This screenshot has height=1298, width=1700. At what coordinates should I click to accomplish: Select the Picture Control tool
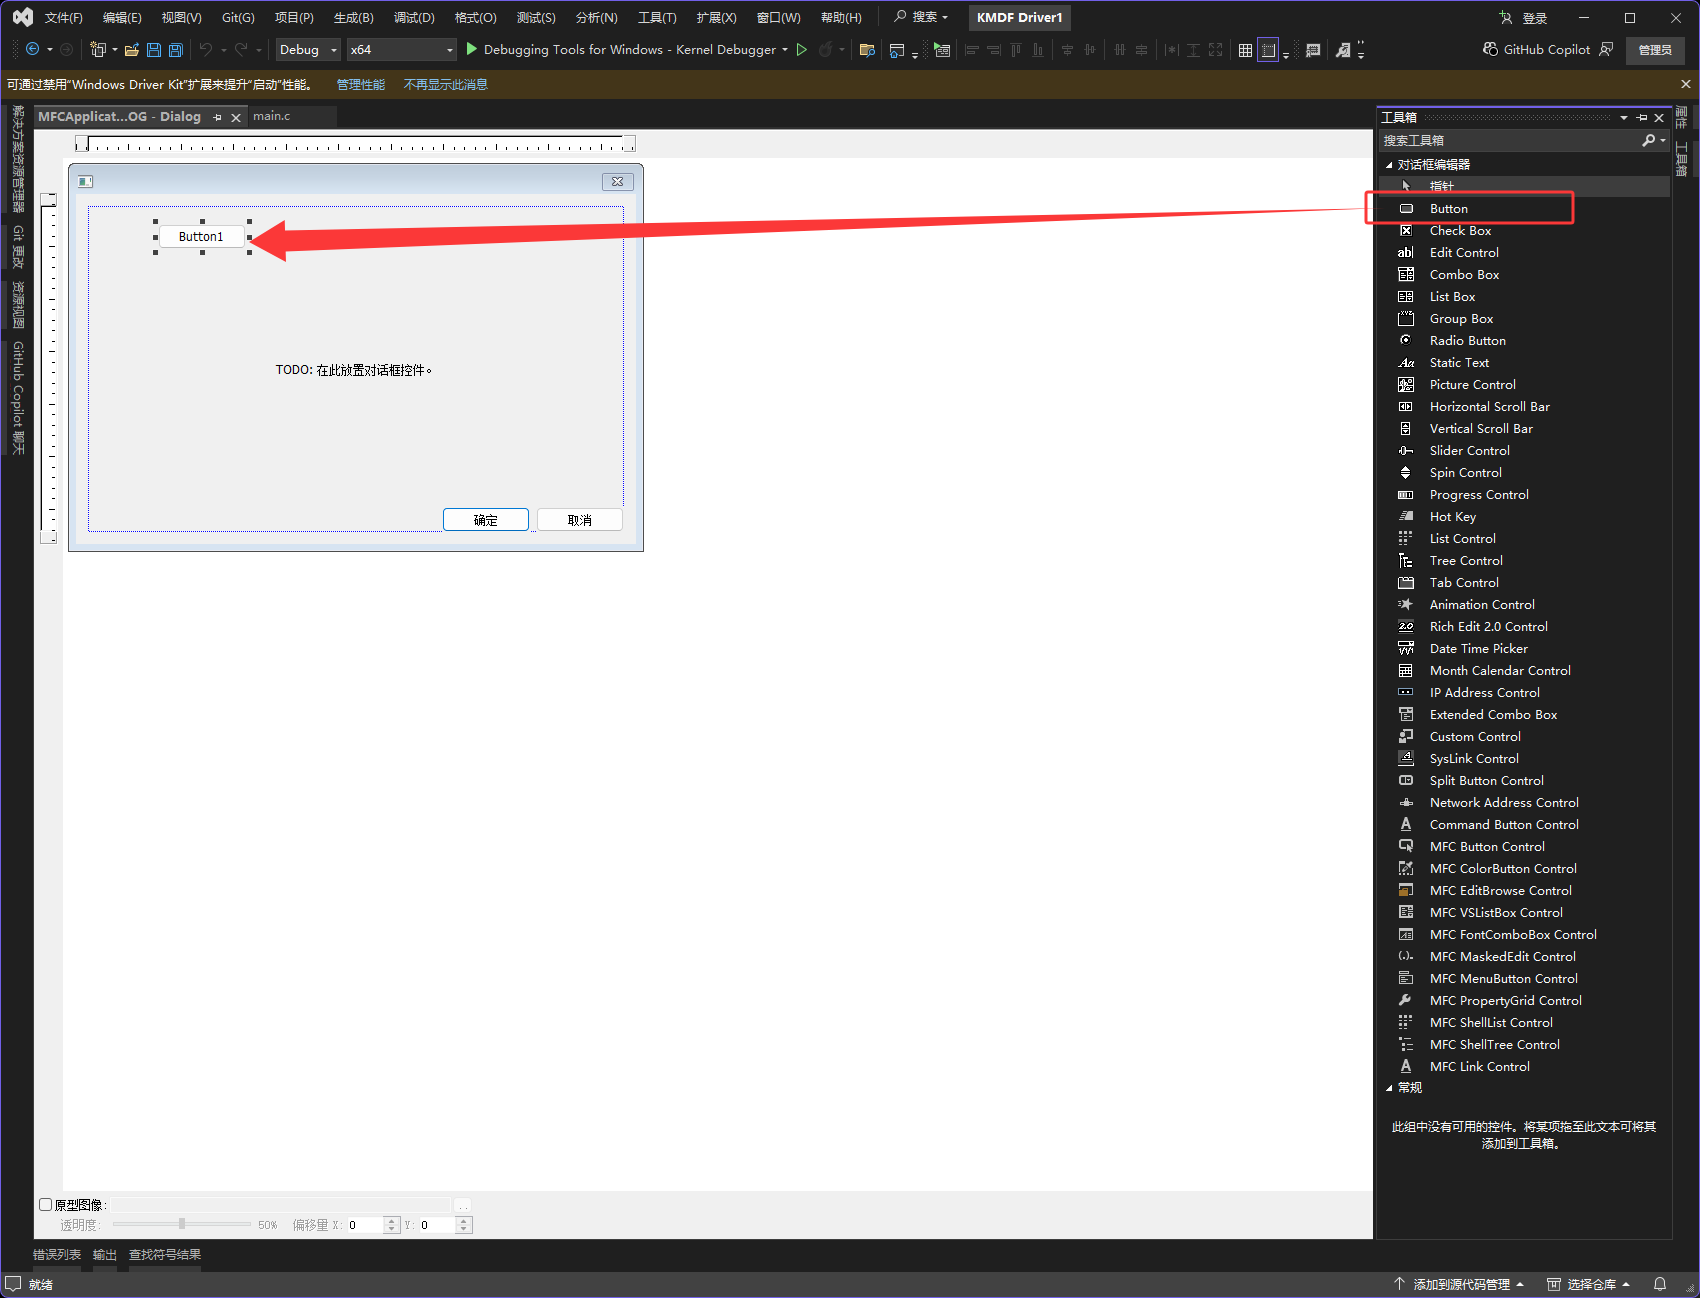click(x=1524, y=384)
